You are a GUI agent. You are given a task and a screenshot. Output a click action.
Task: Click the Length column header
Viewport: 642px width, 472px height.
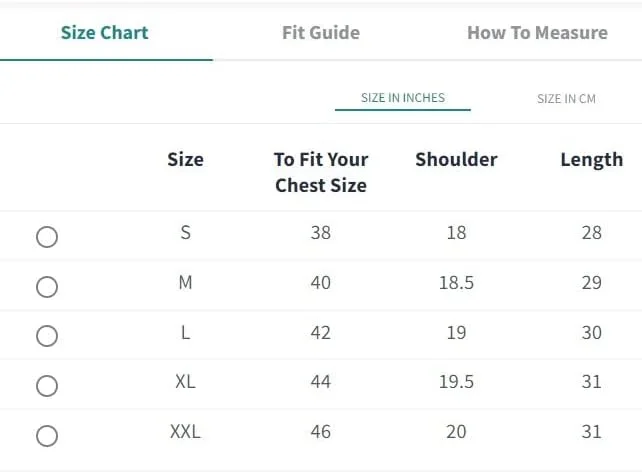[591, 159]
